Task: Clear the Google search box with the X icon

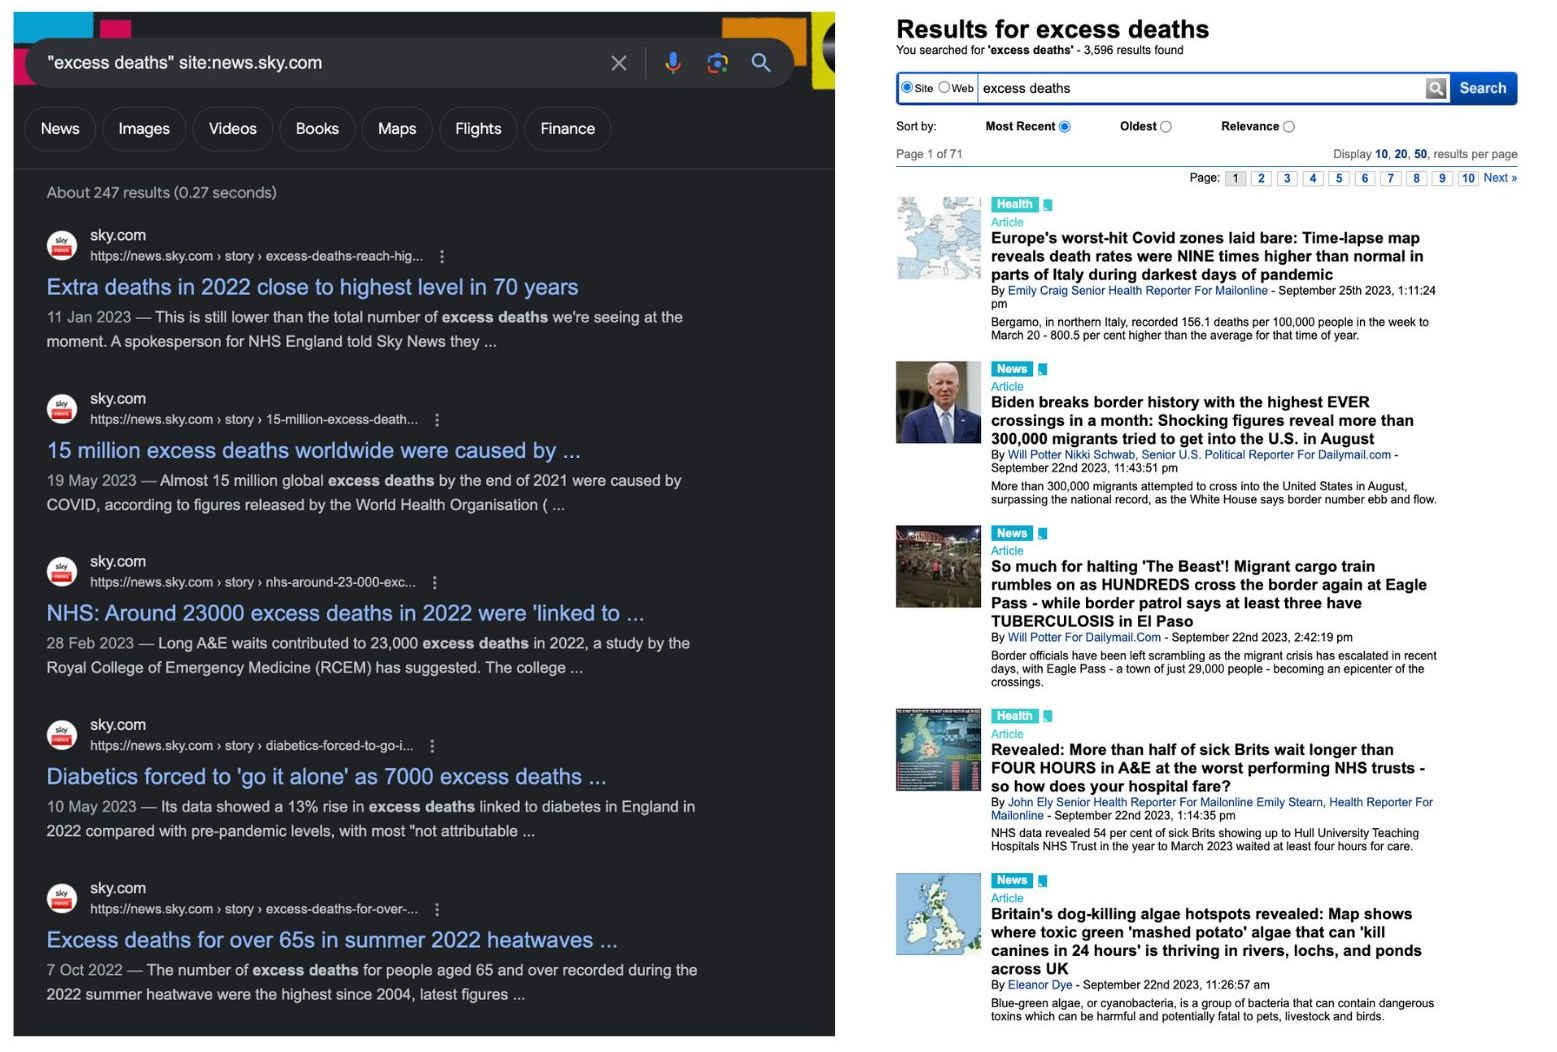Action: tap(619, 63)
